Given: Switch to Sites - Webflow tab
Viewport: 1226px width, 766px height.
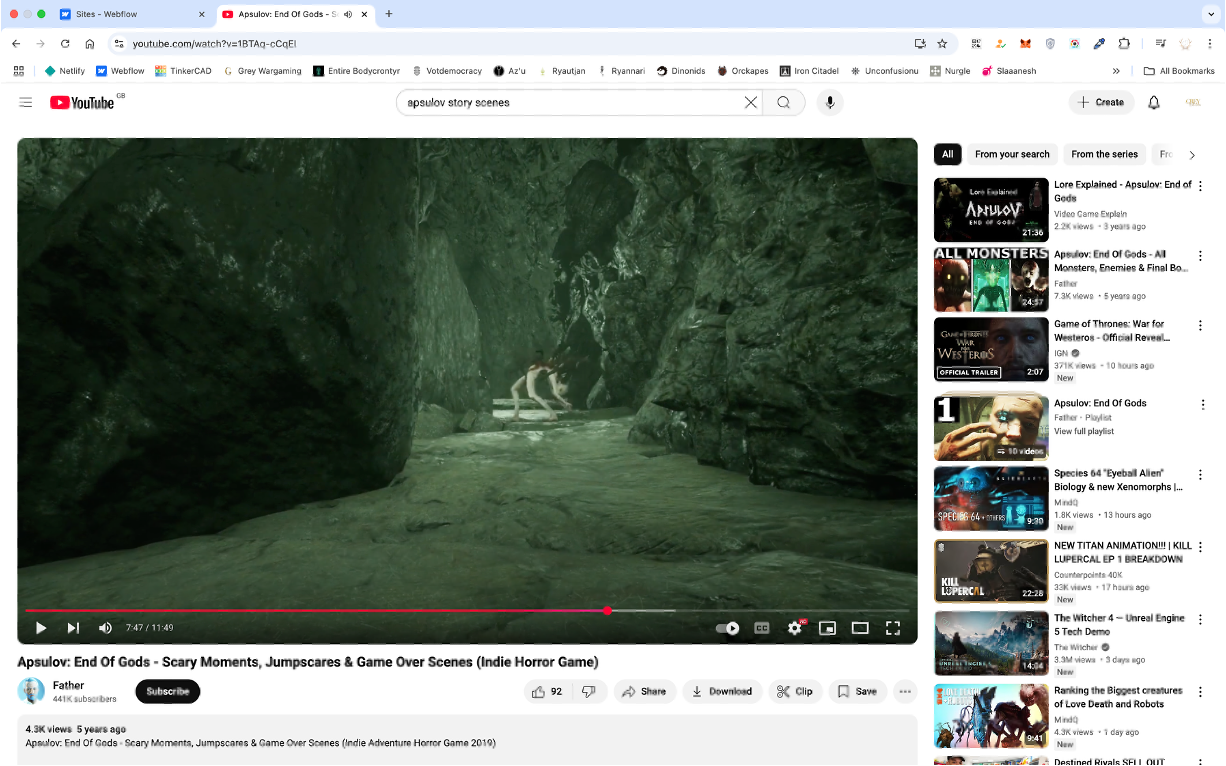Looking at the screenshot, I should click(128, 14).
